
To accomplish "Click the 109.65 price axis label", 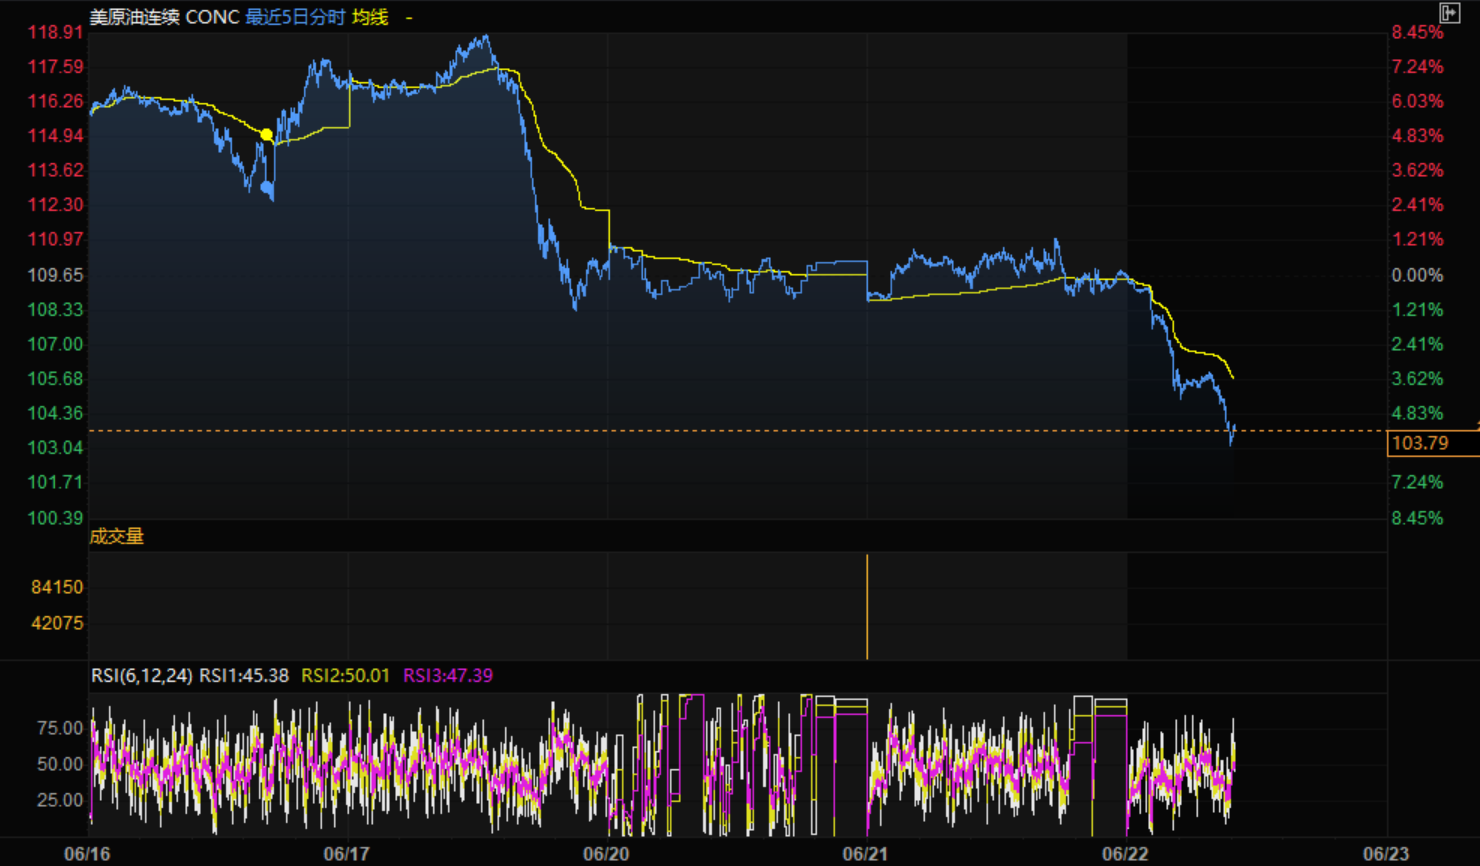I will 56,274.
